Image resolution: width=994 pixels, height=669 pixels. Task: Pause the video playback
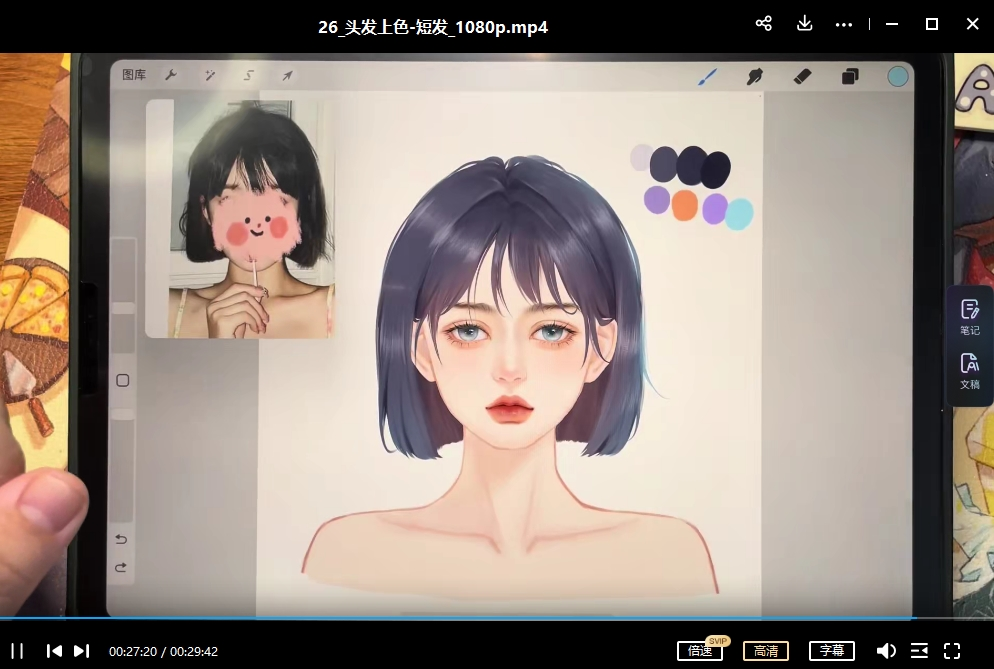click(17, 651)
